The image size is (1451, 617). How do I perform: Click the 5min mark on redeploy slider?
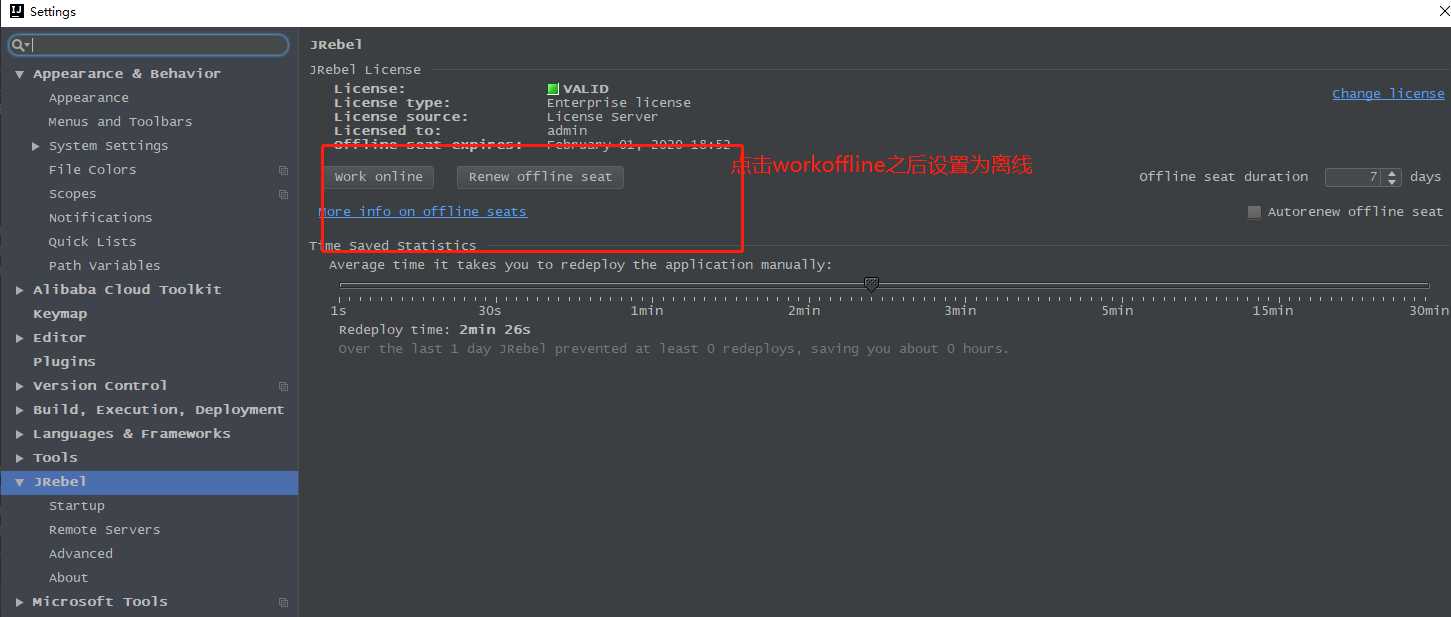pos(1117,311)
